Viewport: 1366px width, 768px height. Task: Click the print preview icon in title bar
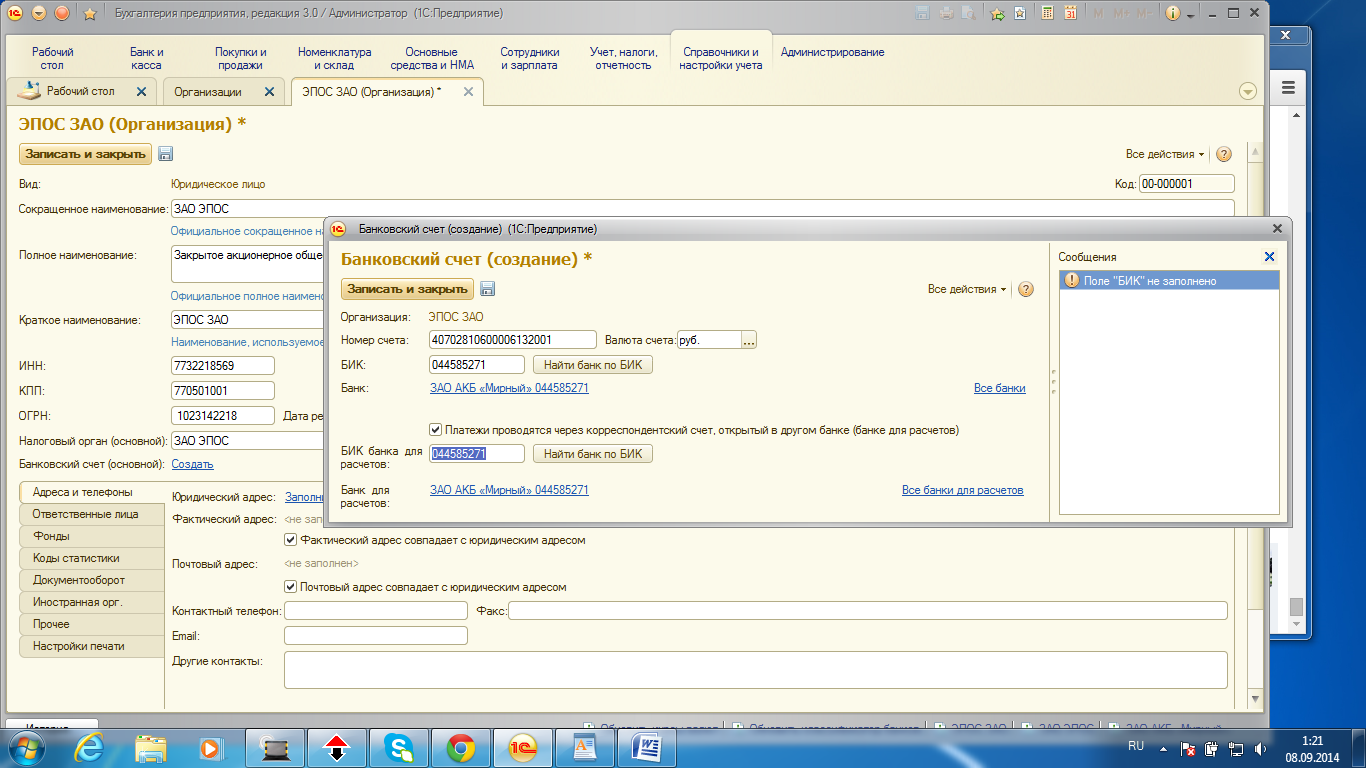[967, 14]
